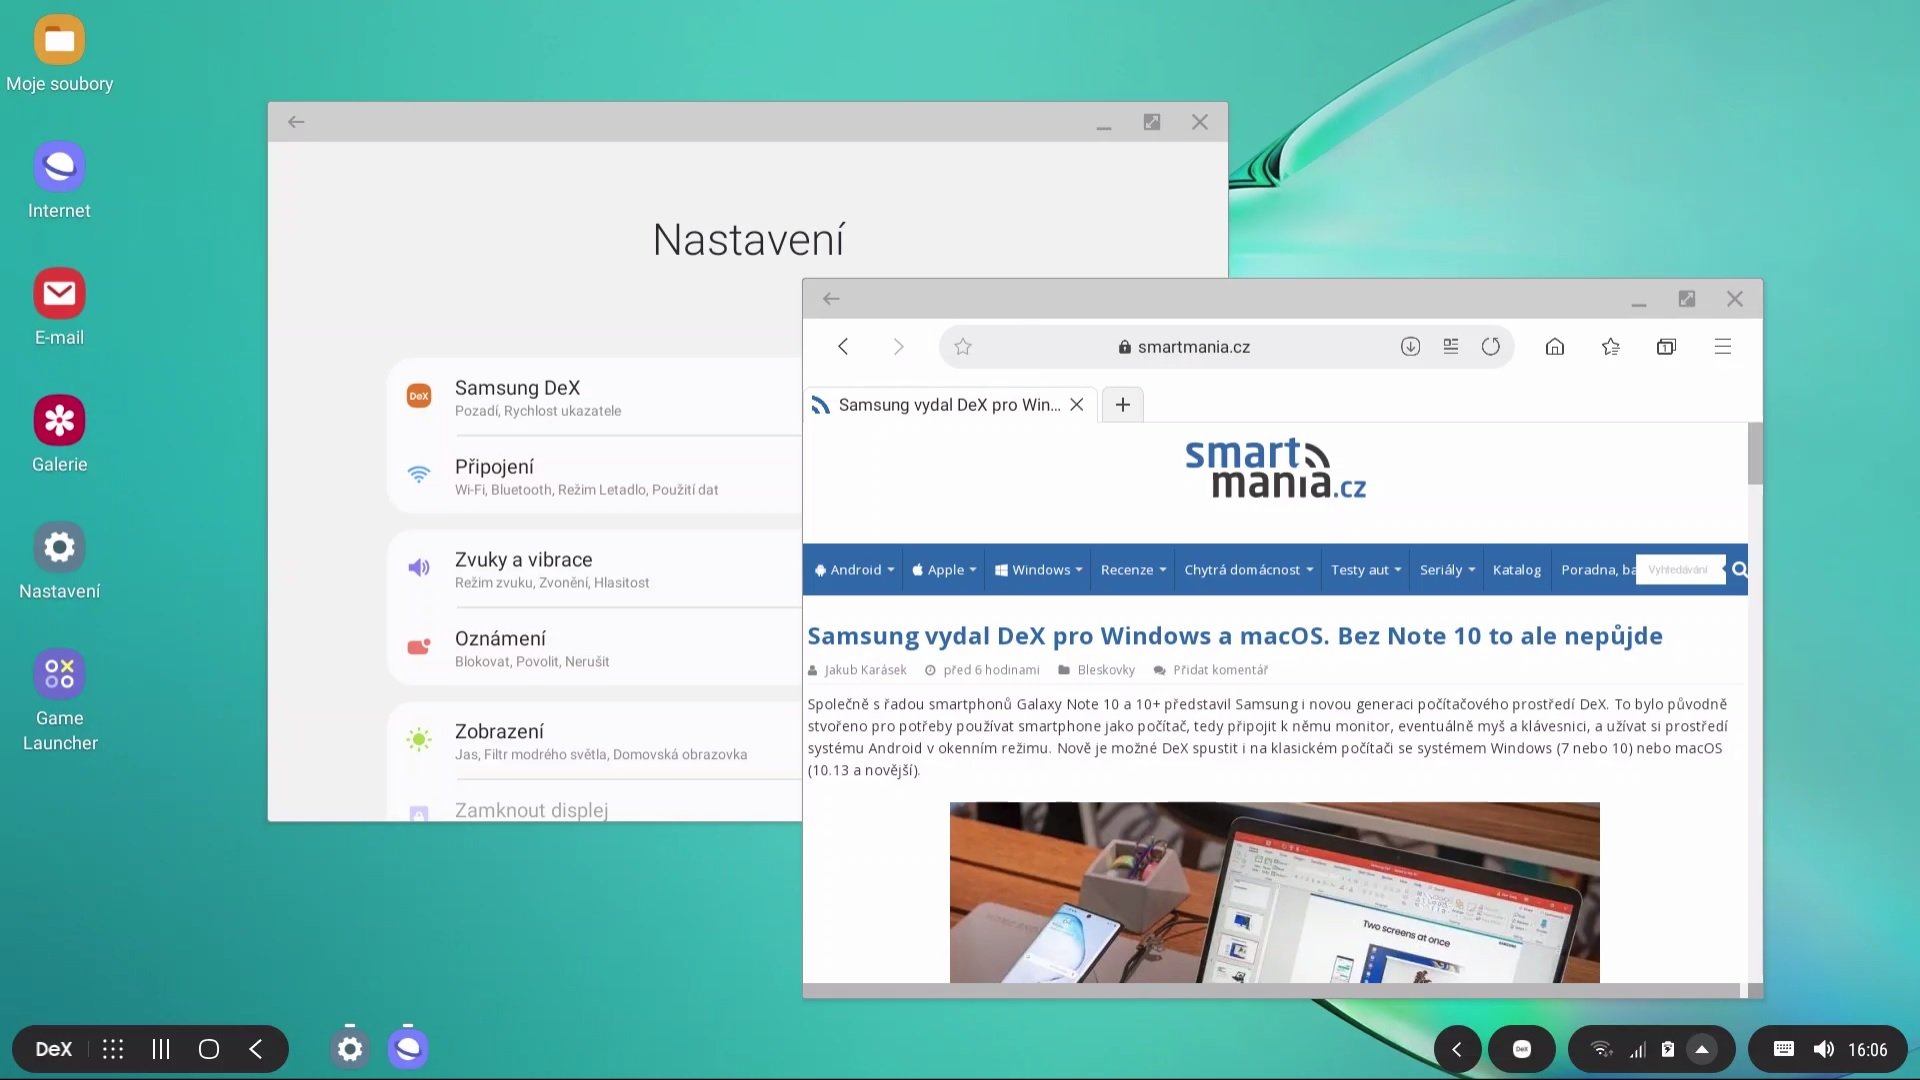
Task: Click the browser vertical scrollbar thumb
Action: [1755, 453]
